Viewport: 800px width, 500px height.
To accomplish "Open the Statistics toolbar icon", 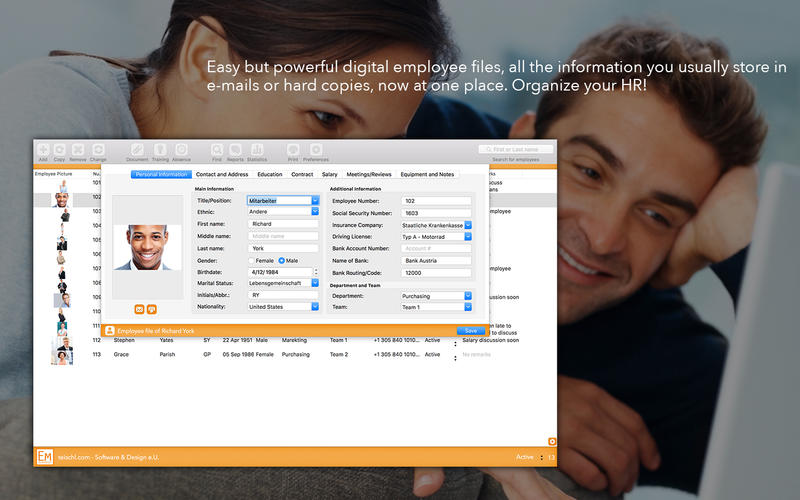I will point(257,149).
